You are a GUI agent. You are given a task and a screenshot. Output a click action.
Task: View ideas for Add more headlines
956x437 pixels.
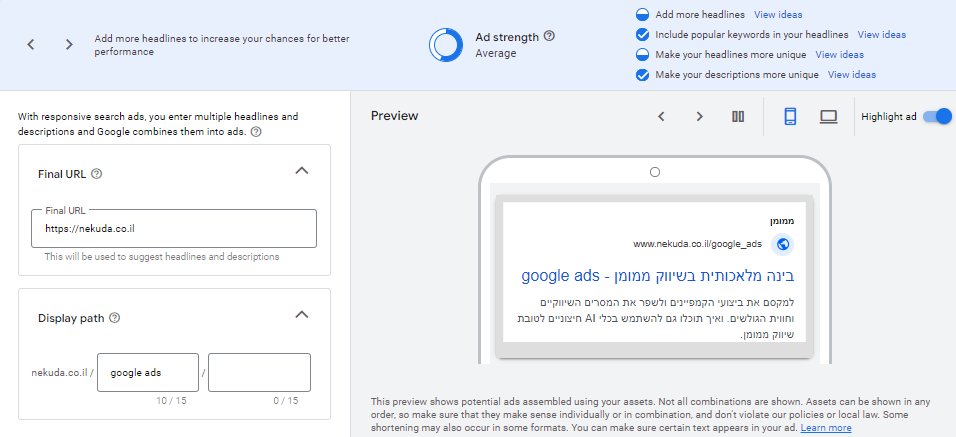778,15
